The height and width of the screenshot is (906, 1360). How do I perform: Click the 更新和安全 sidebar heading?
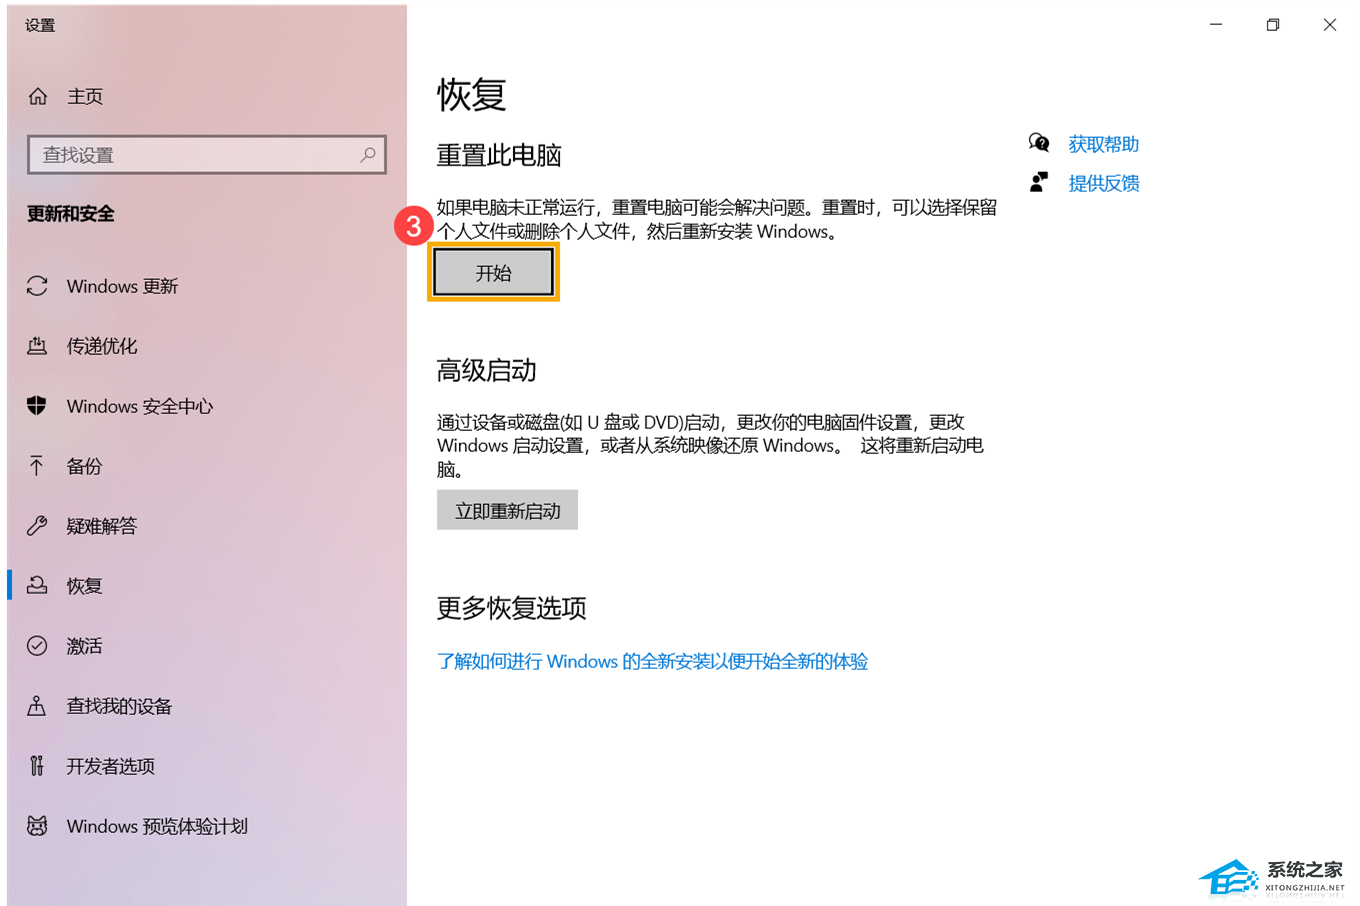click(71, 214)
